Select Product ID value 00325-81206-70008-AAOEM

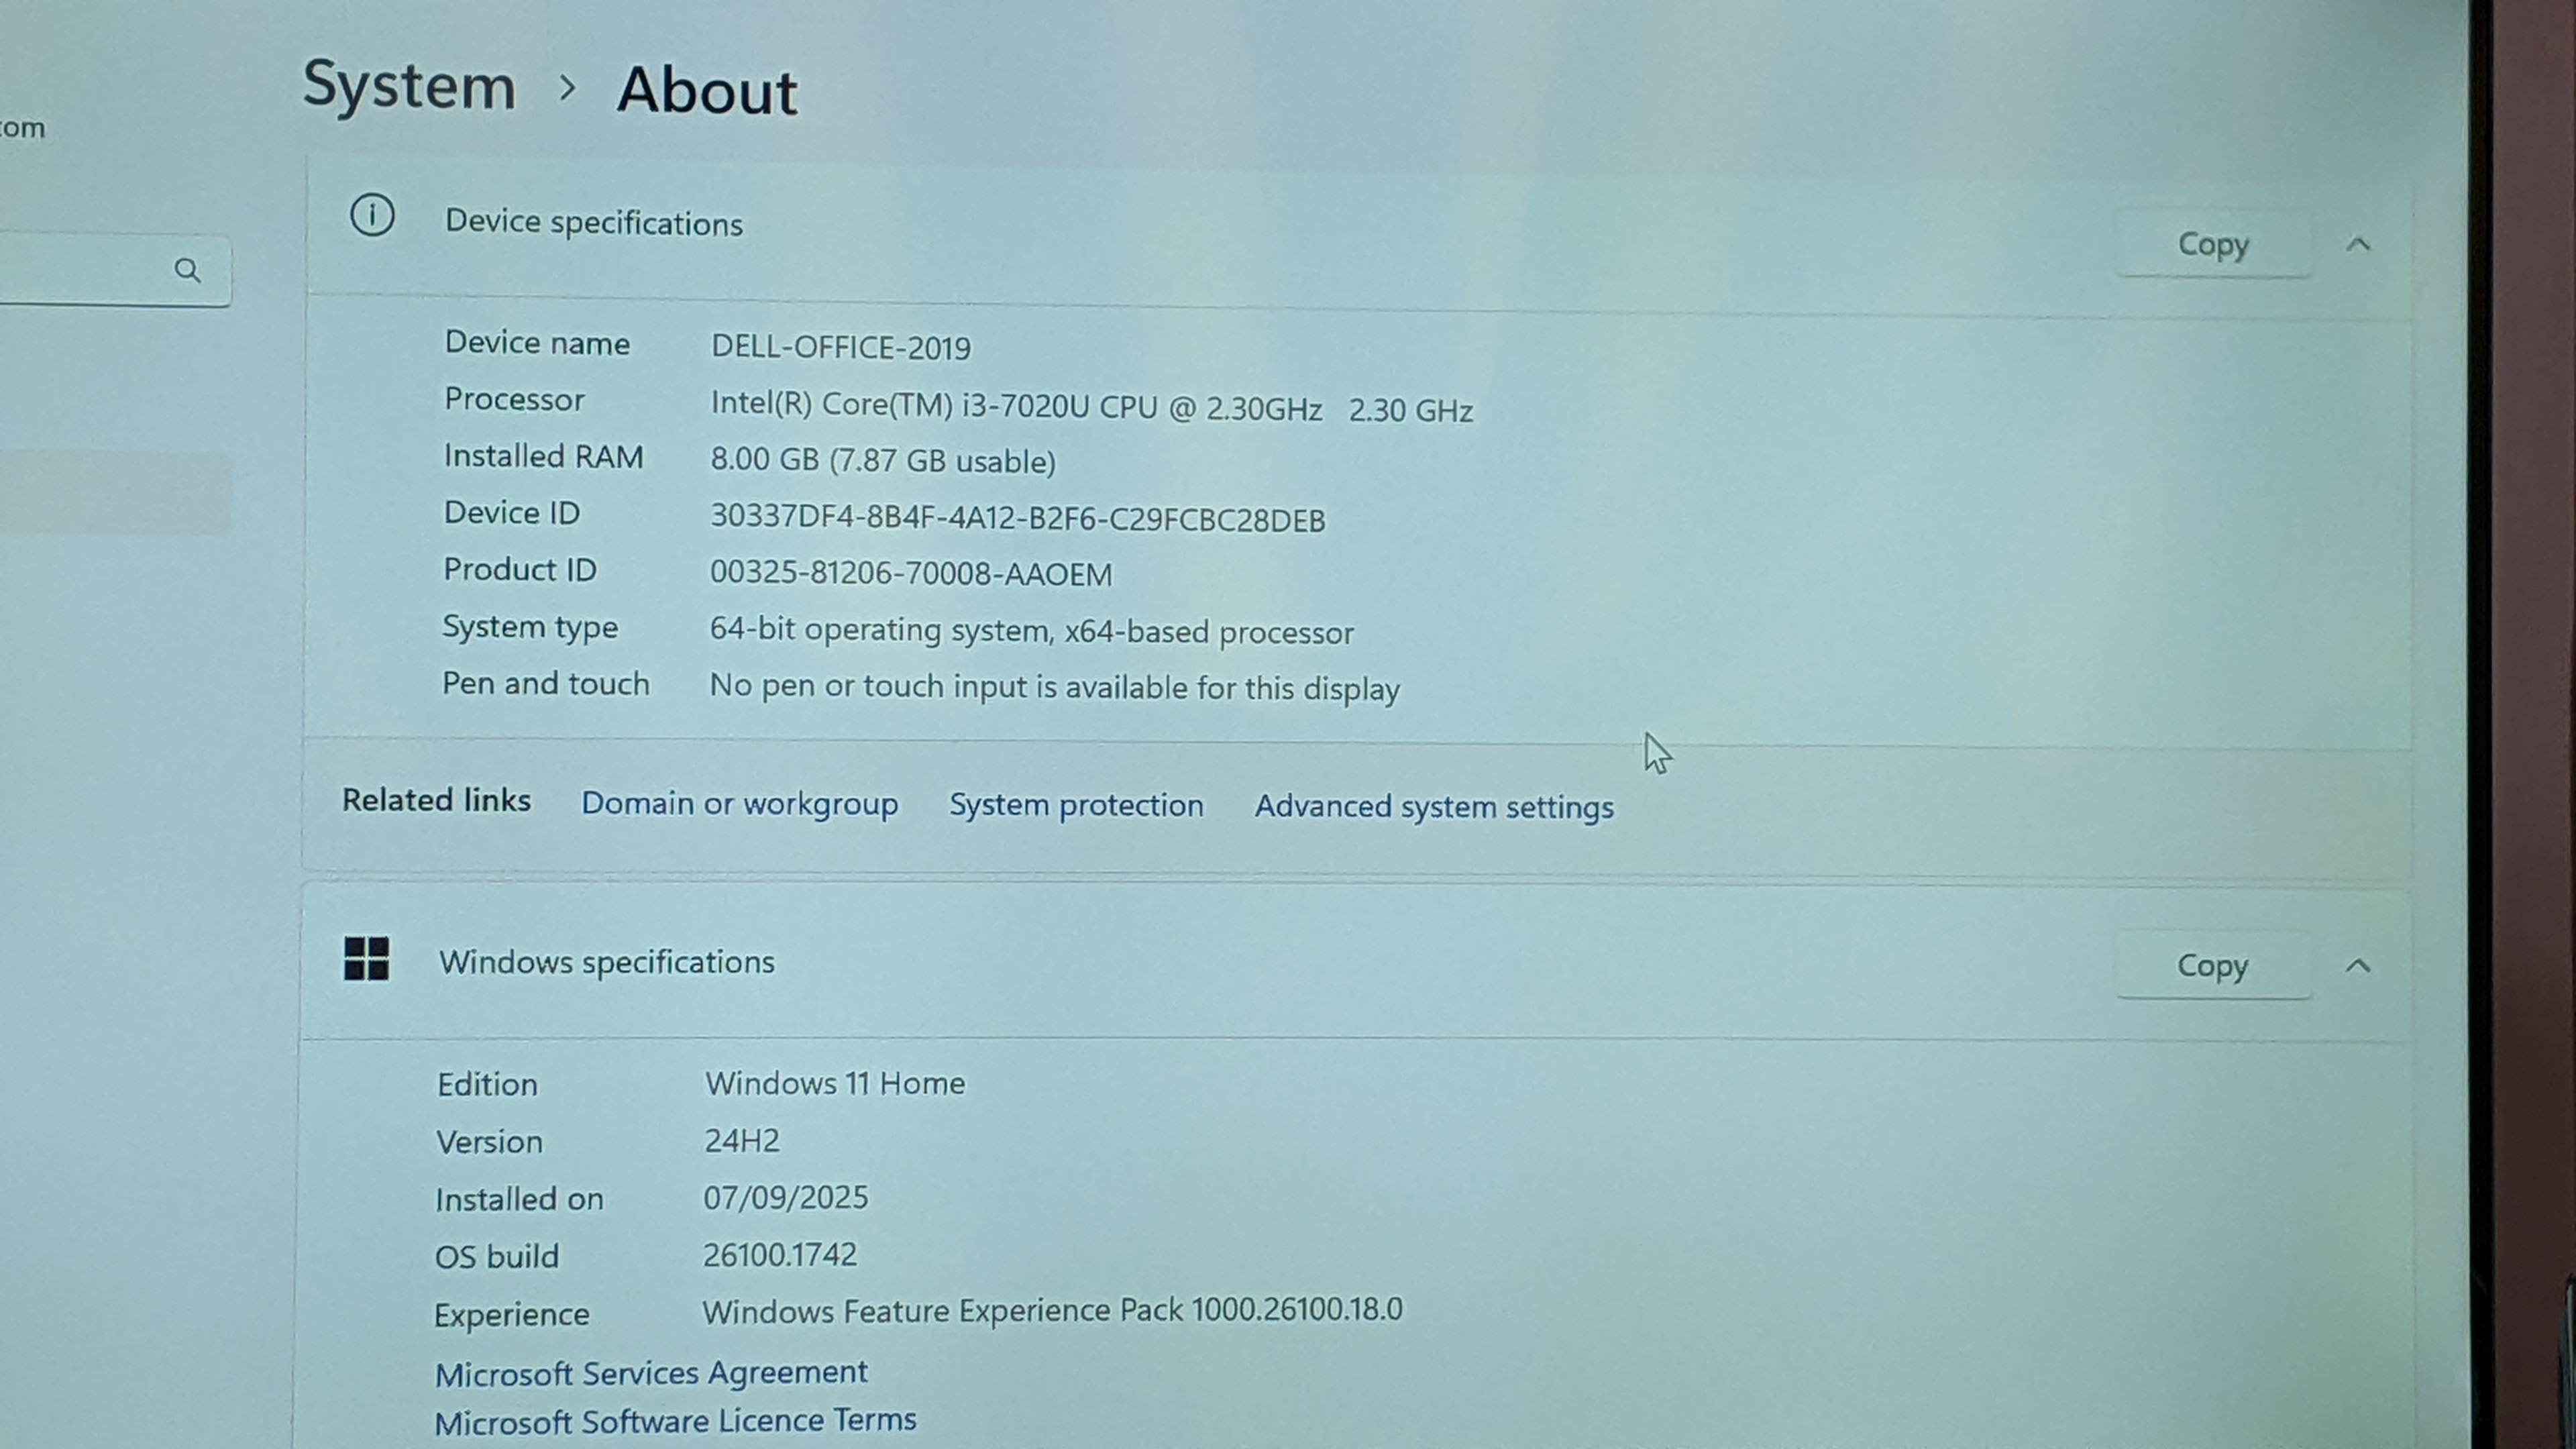coord(910,573)
